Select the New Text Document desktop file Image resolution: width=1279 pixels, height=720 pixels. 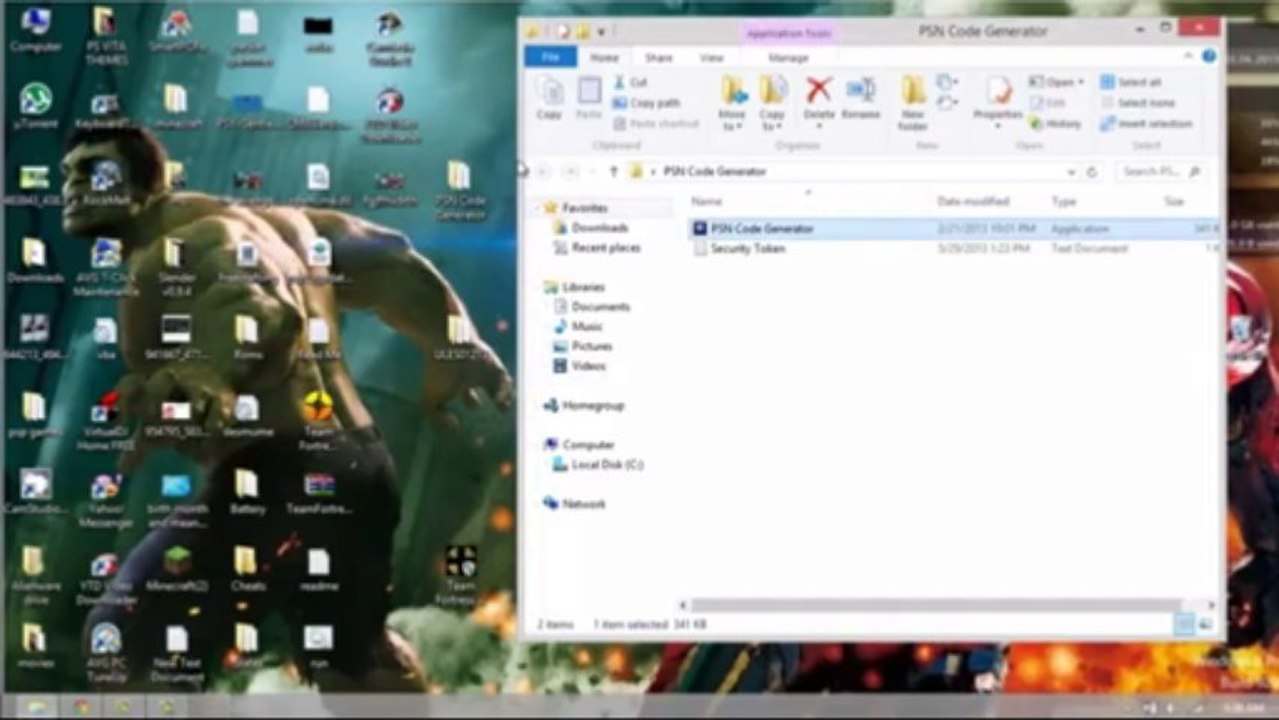[177, 654]
